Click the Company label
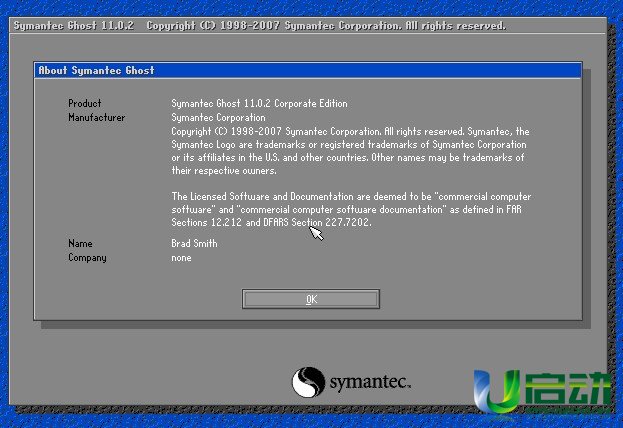Image resolution: width=623 pixels, height=428 pixels. 87,258
